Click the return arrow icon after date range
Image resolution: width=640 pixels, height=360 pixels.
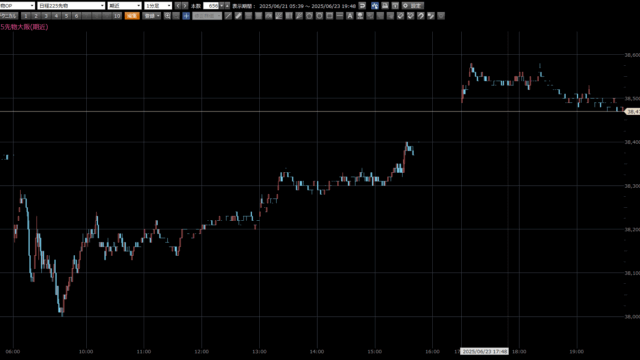[362, 6]
